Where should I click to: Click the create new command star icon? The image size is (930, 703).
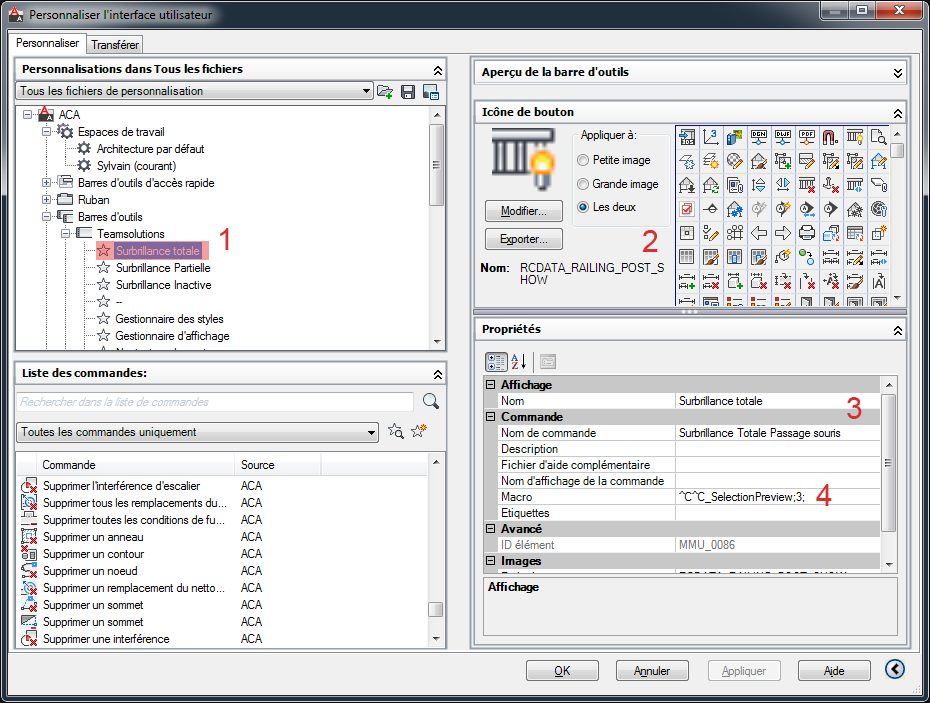click(x=418, y=432)
